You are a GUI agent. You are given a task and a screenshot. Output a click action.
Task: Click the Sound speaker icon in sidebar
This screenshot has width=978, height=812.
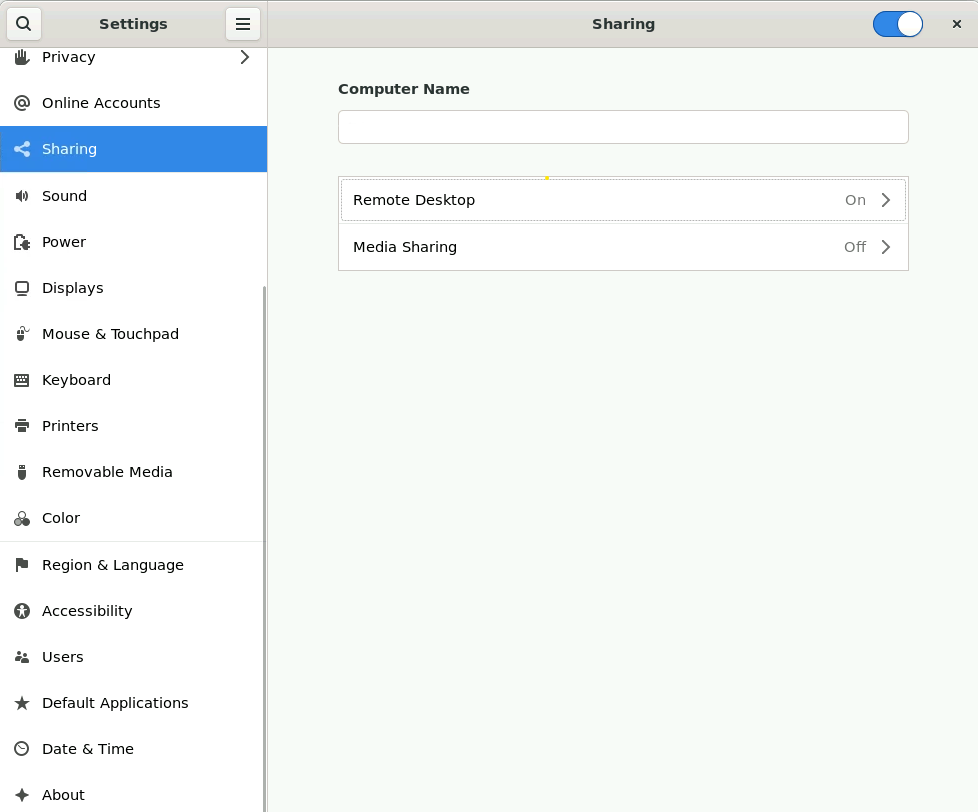[x=22, y=196]
